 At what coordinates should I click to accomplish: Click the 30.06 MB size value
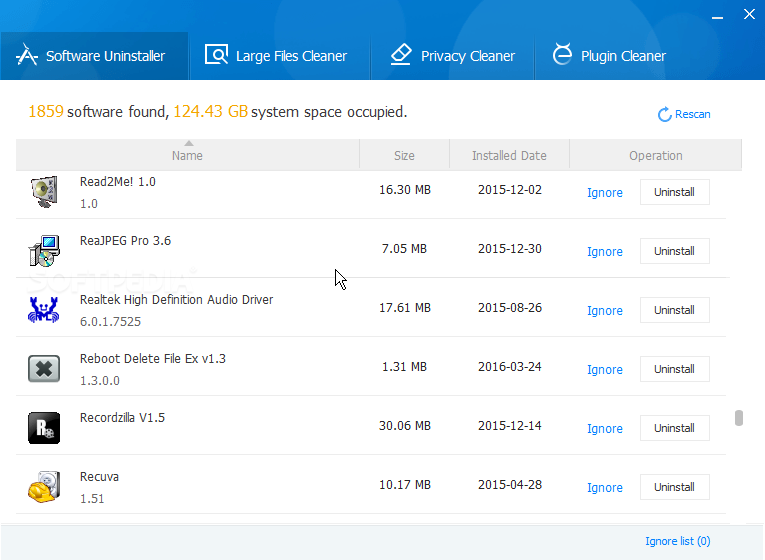tap(405, 425)
